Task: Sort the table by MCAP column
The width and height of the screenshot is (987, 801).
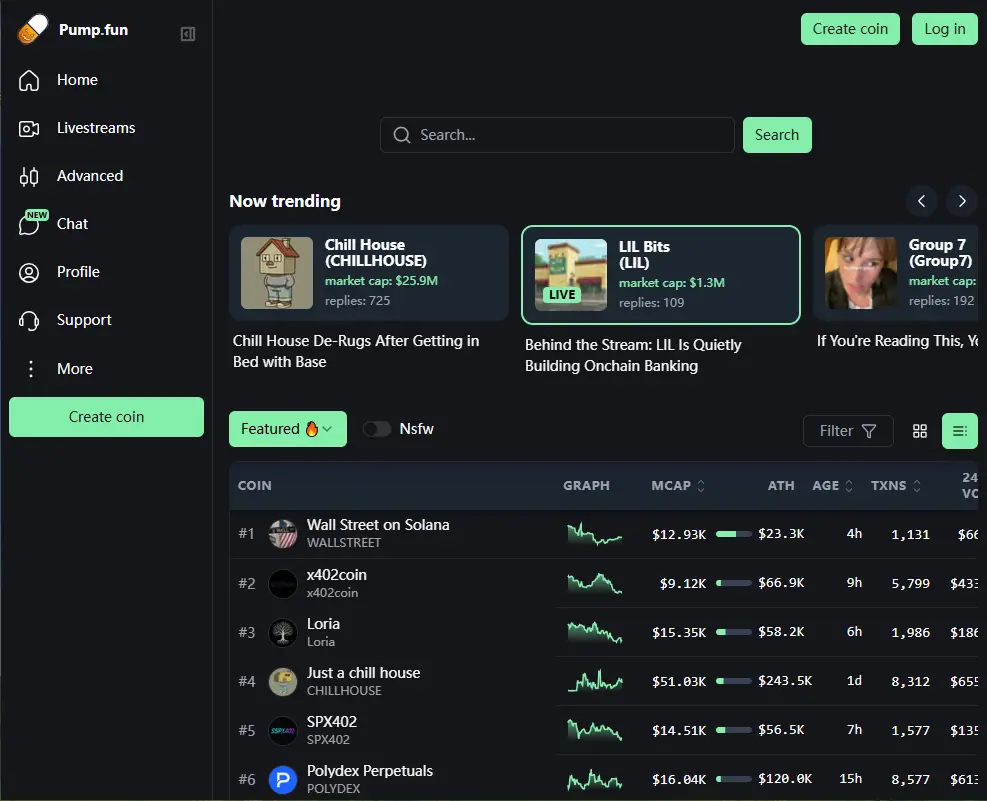Action: (x=678, y=486)
